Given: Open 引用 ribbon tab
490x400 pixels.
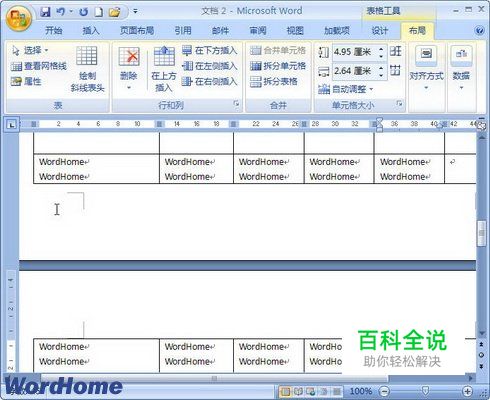Looking at the screenshot, I should 183,31.
